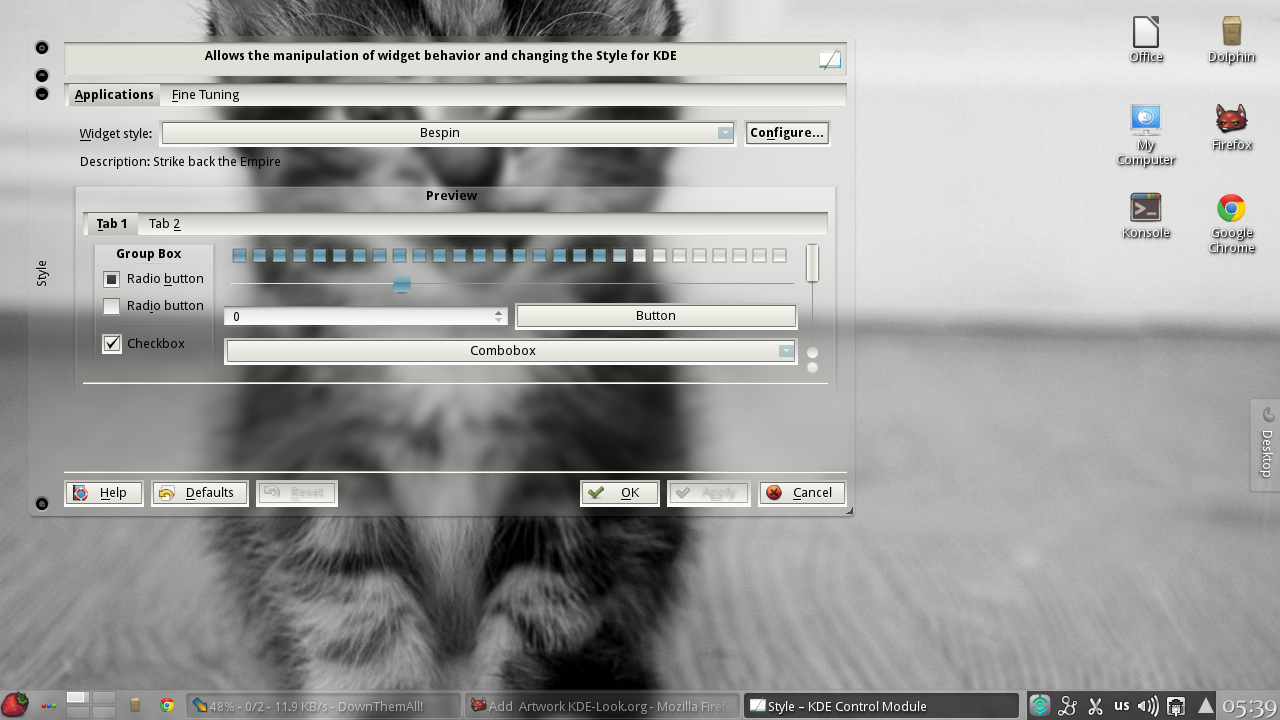Increase the spinbox value with up arrow
Screen dimensions: 1280x720
pyautogui.click(x=499, y=312)
